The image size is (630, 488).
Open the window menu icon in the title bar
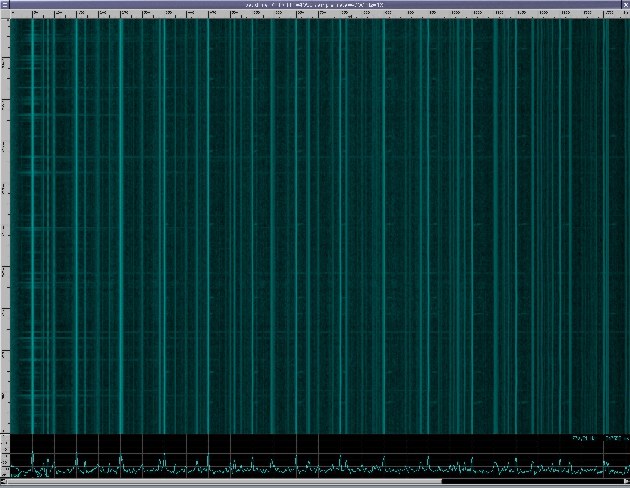pos(5,5)
